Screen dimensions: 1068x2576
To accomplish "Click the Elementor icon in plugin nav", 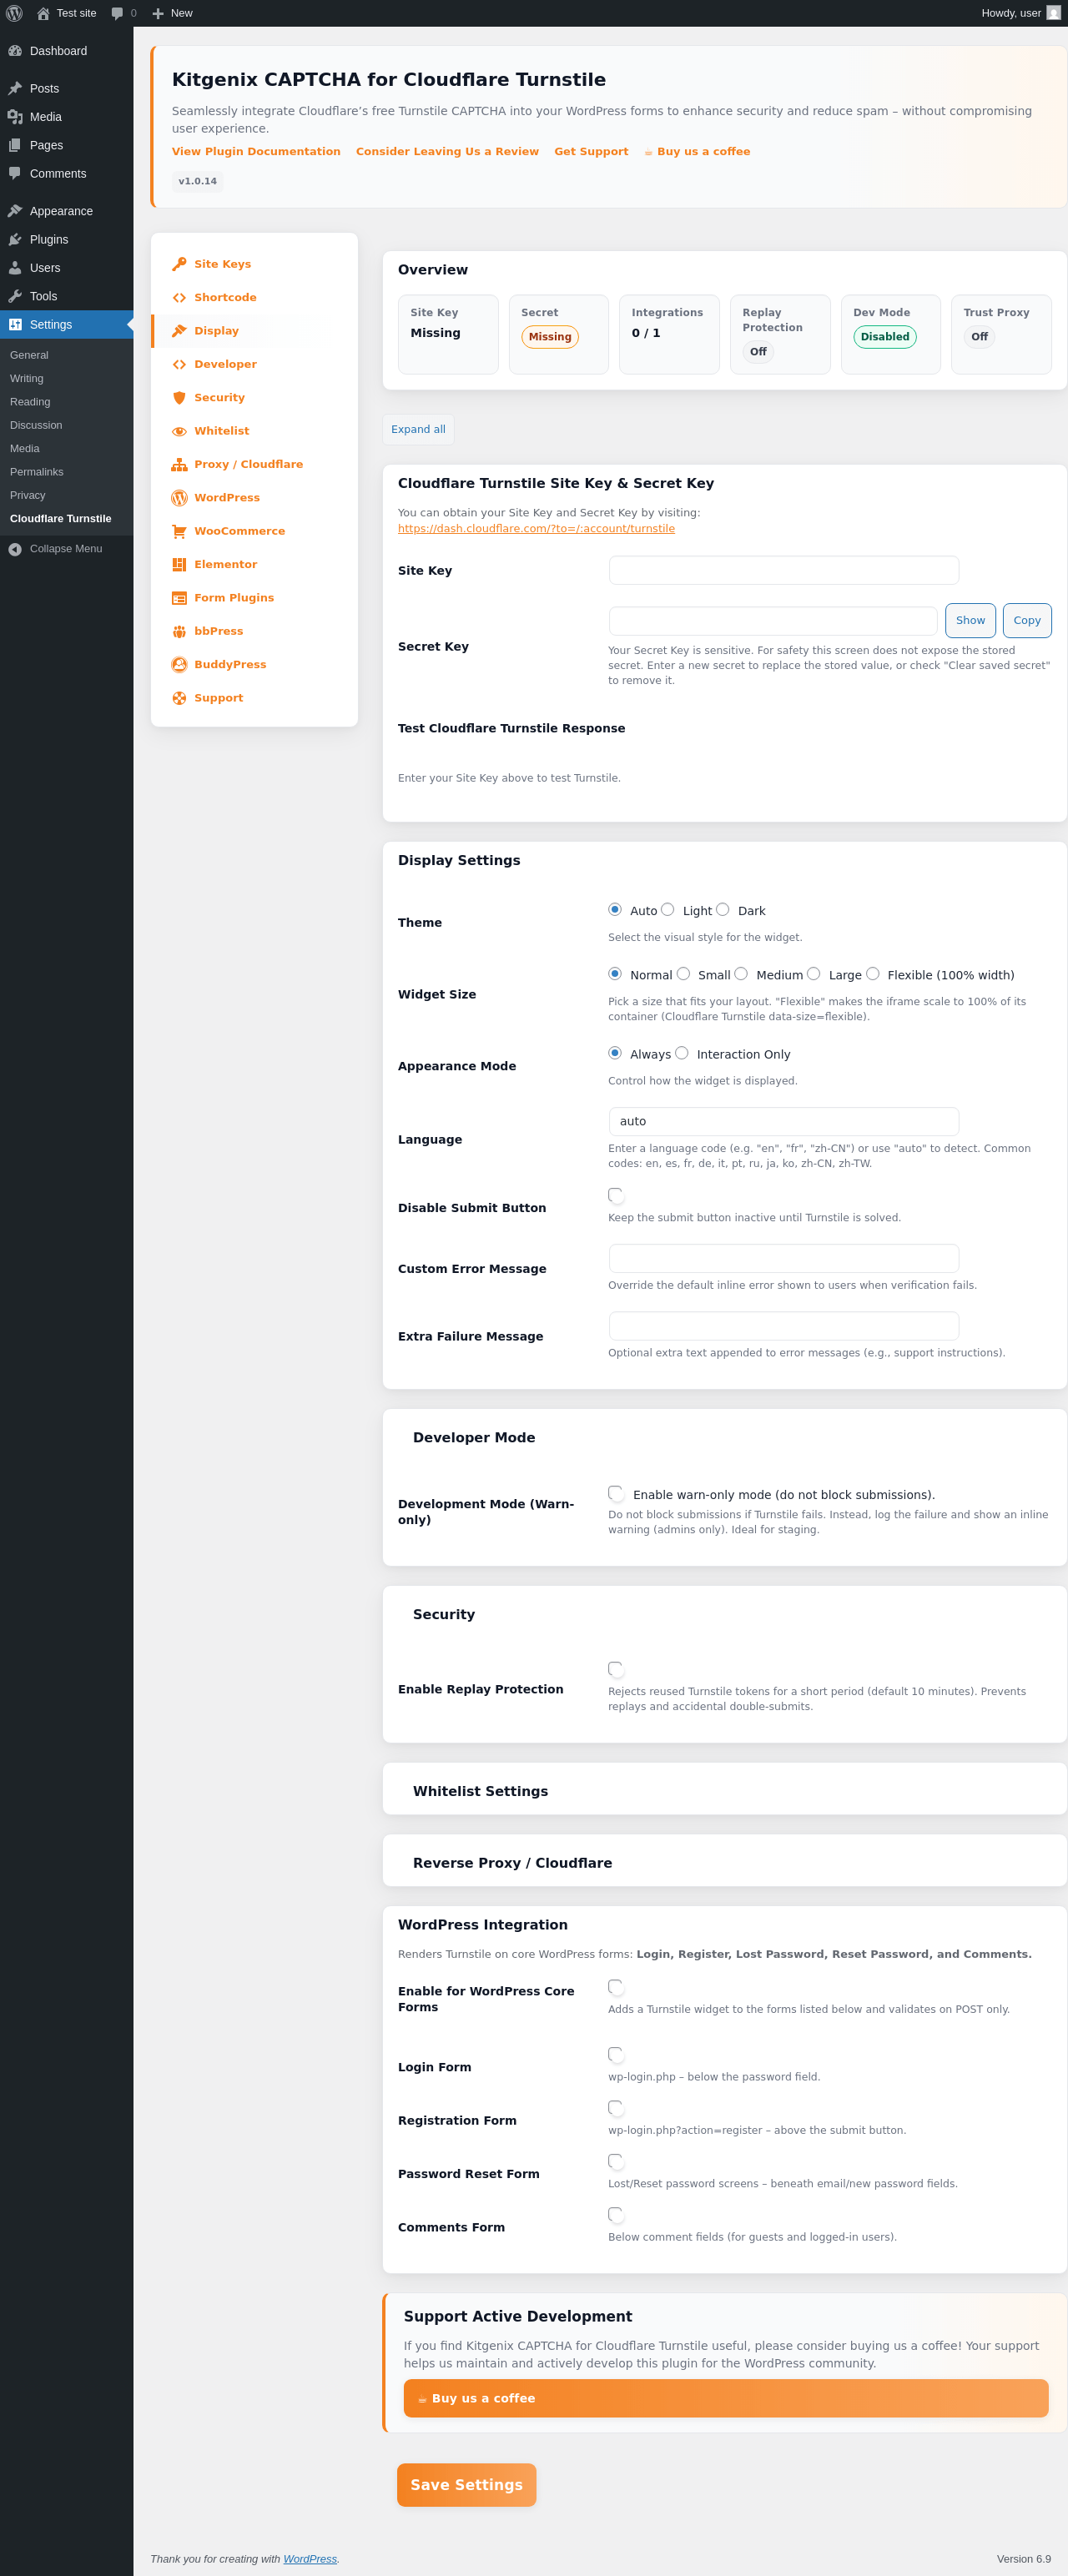I will click(179, 565).
